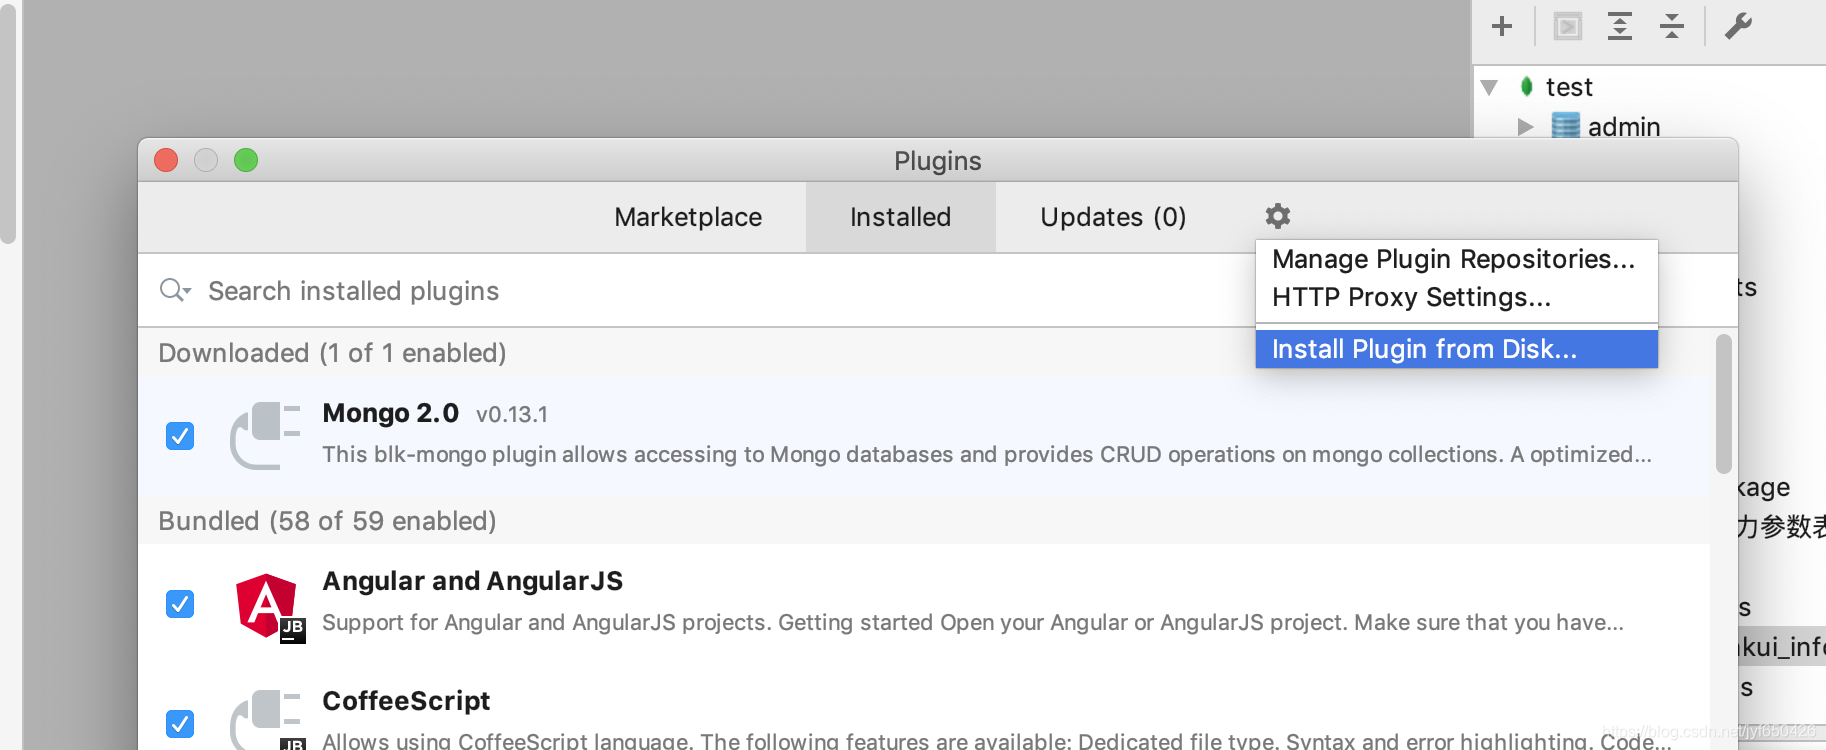Open Mongo settings wrench icon
This screenshot has height=750, width=1826.
pyautogui.click(x=1739, y=26)
